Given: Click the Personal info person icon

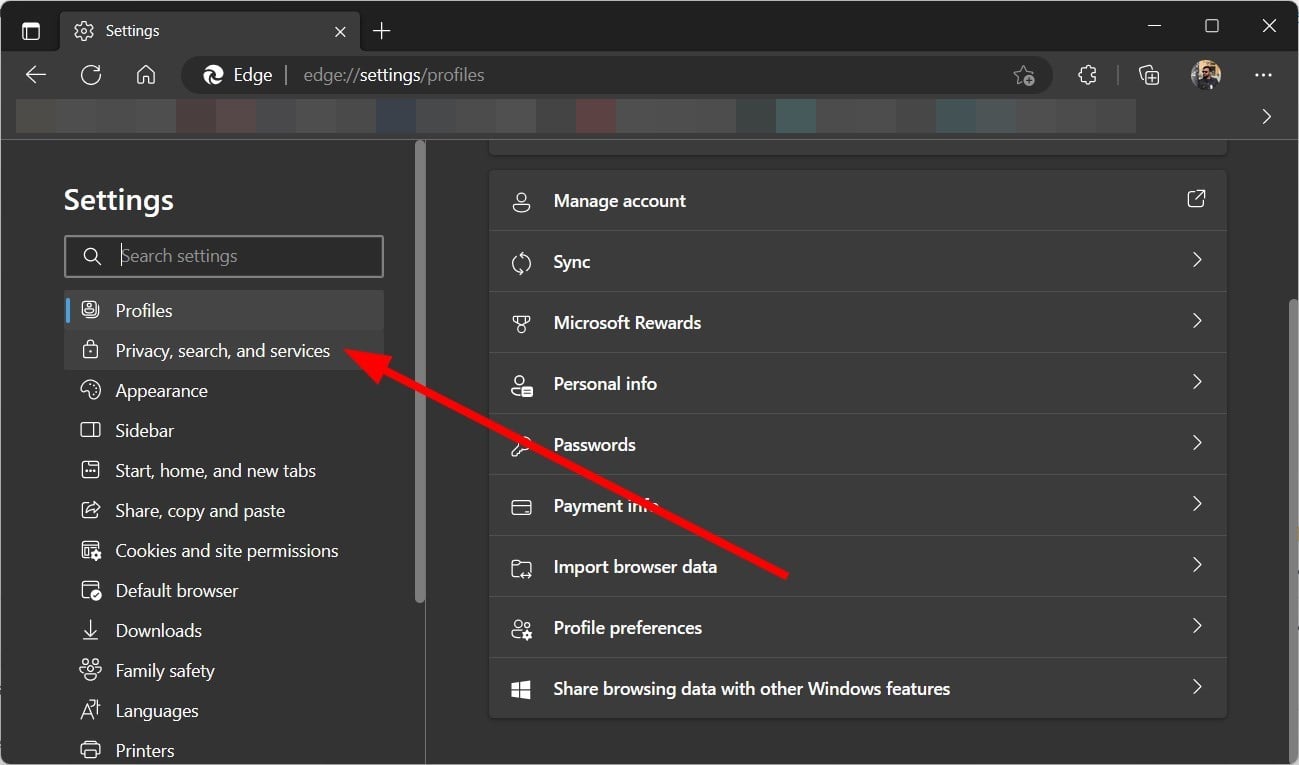Looking at the screenshot, I should (521, 385).
